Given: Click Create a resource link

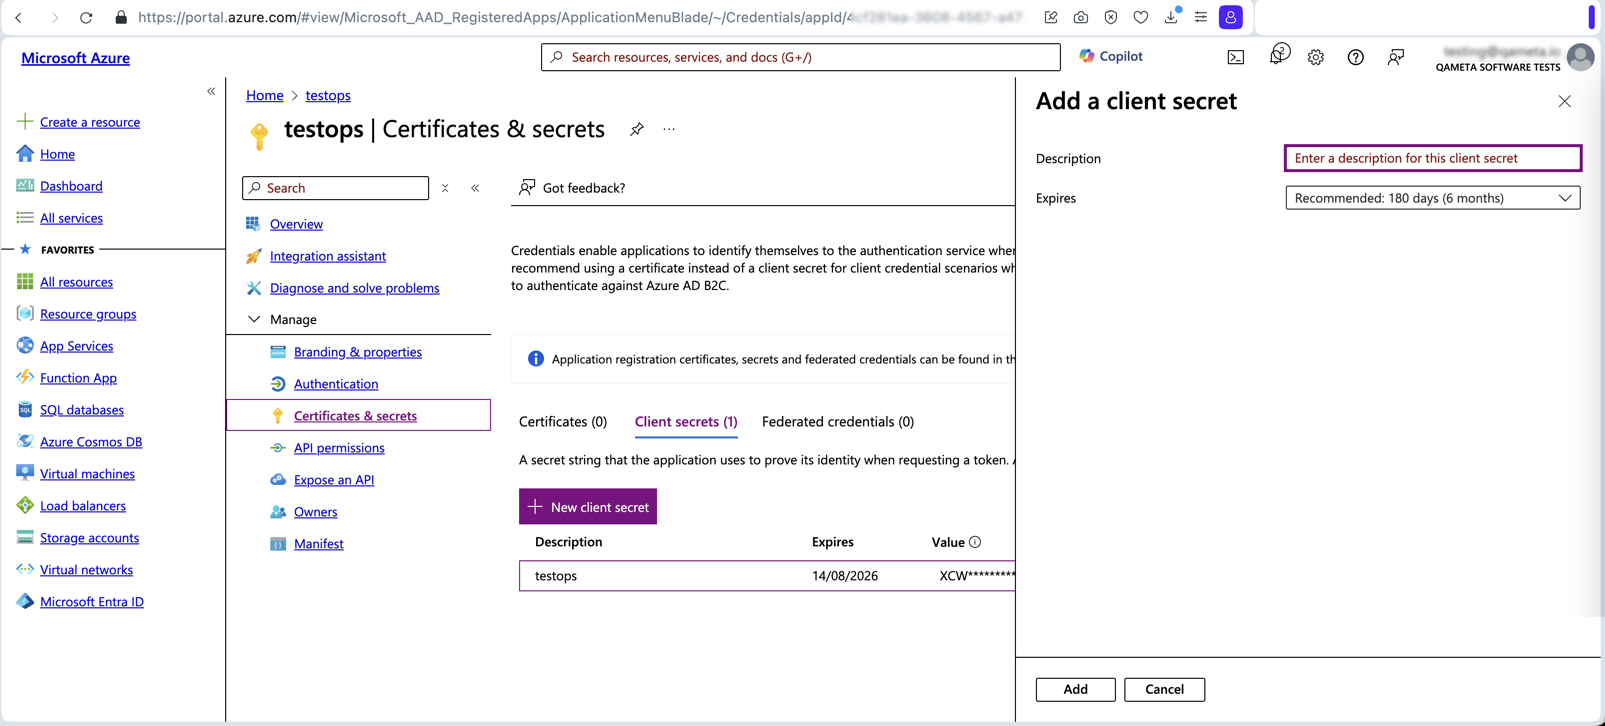Looking at the screenshot, I should [89, 122].
